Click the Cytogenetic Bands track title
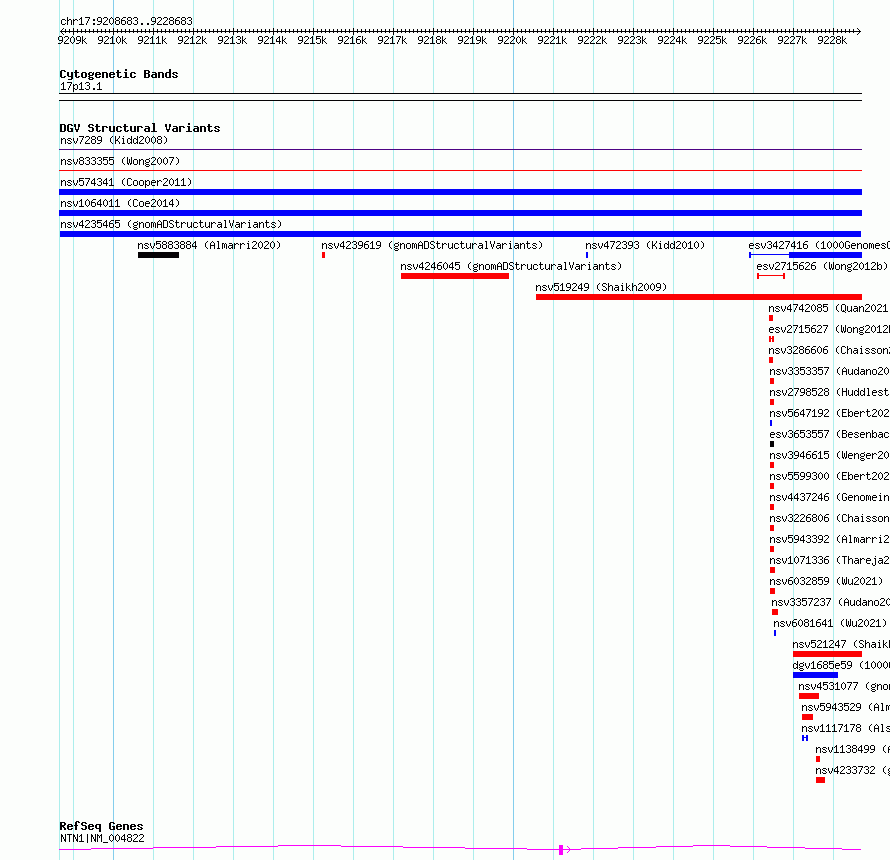This screenshot has width=890, height=860. tap(119, 74)
